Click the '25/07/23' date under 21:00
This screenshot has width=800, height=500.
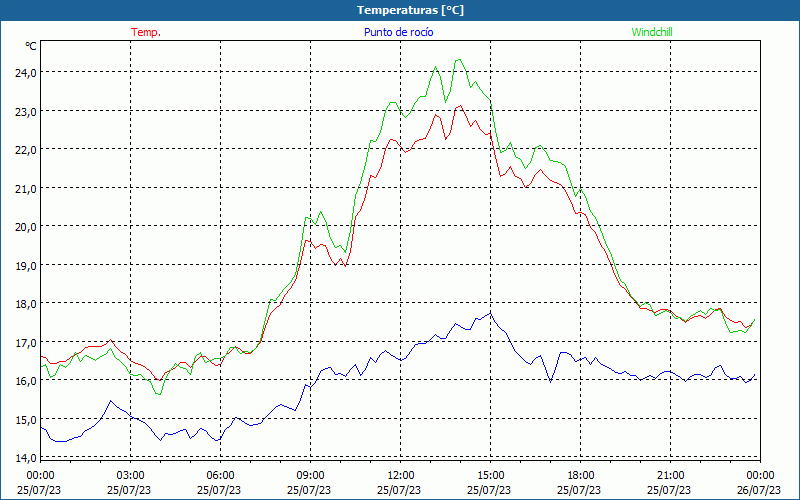669,490
